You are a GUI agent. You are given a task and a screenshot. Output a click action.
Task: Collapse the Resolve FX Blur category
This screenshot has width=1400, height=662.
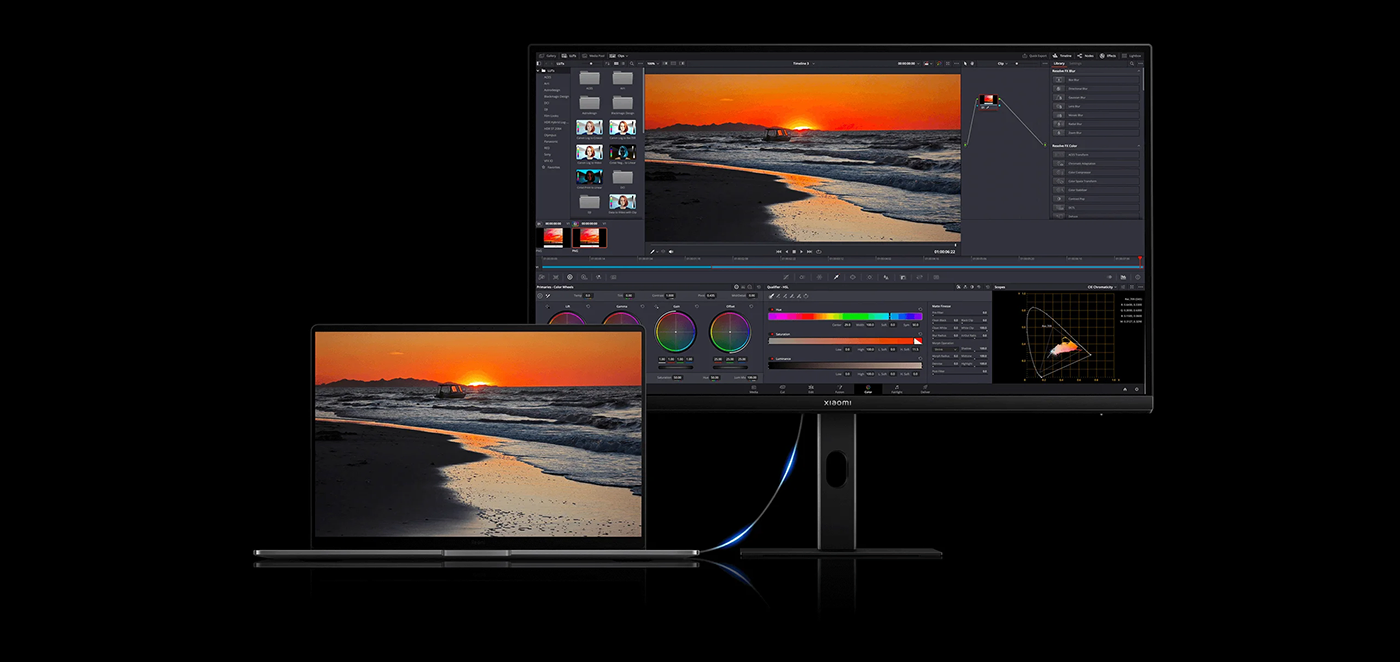pos(1138,71)
